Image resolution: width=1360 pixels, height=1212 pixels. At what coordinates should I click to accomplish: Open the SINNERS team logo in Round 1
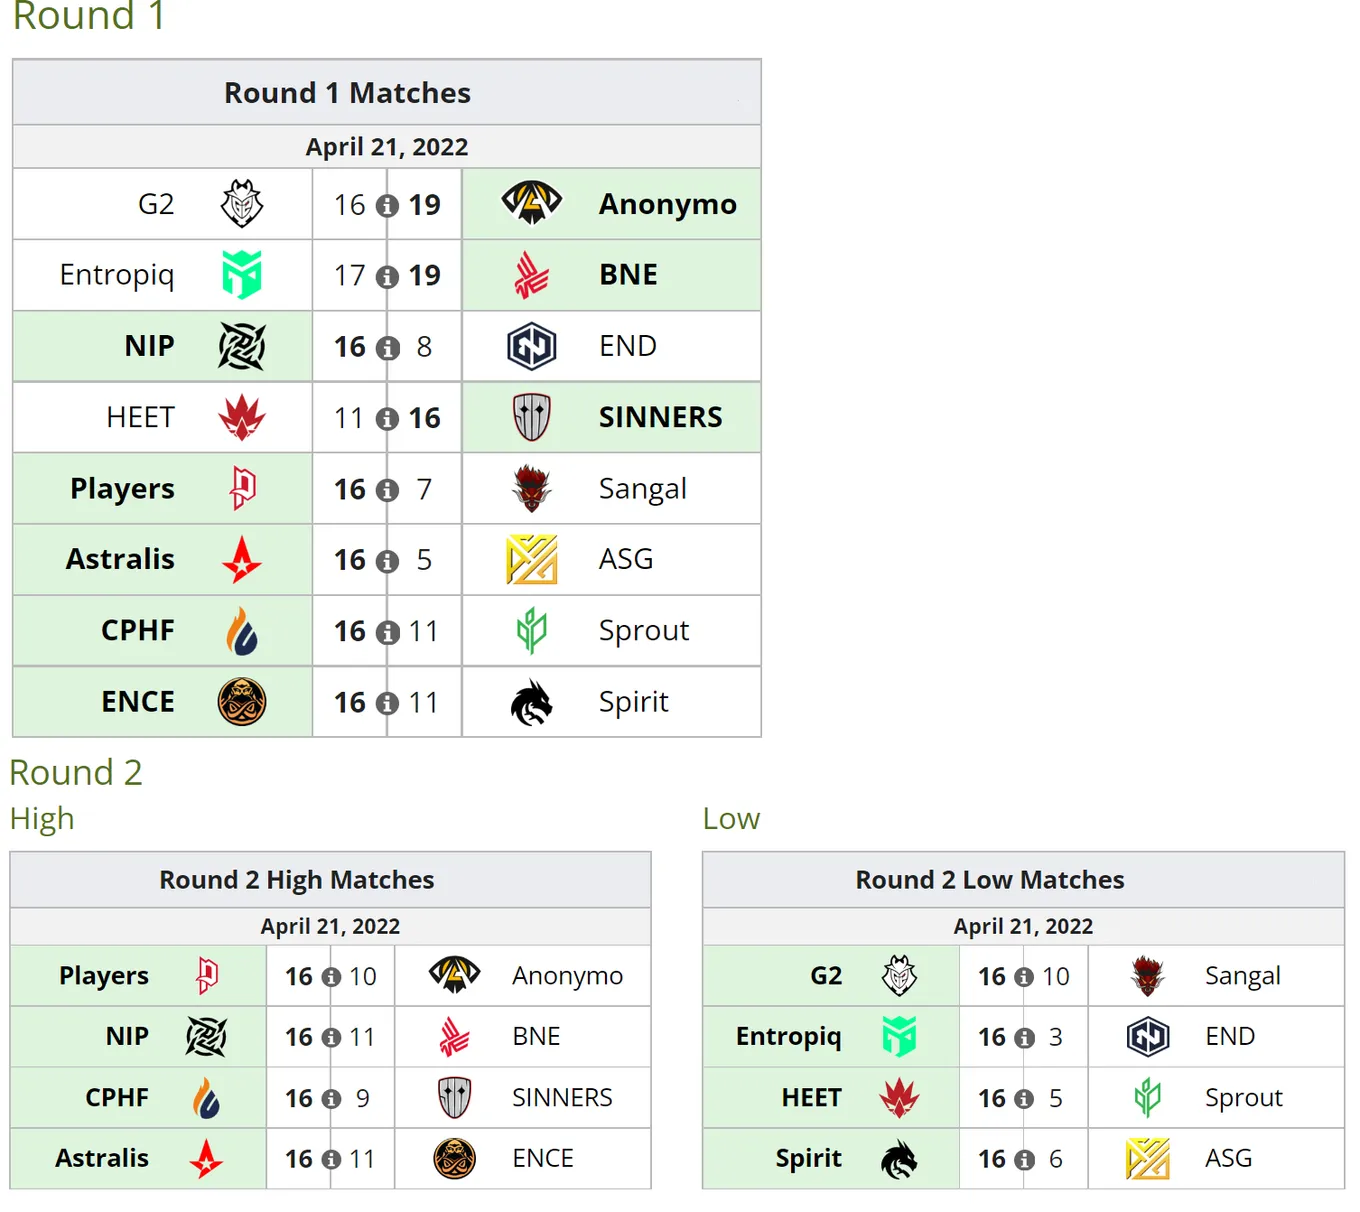point(532,417)
